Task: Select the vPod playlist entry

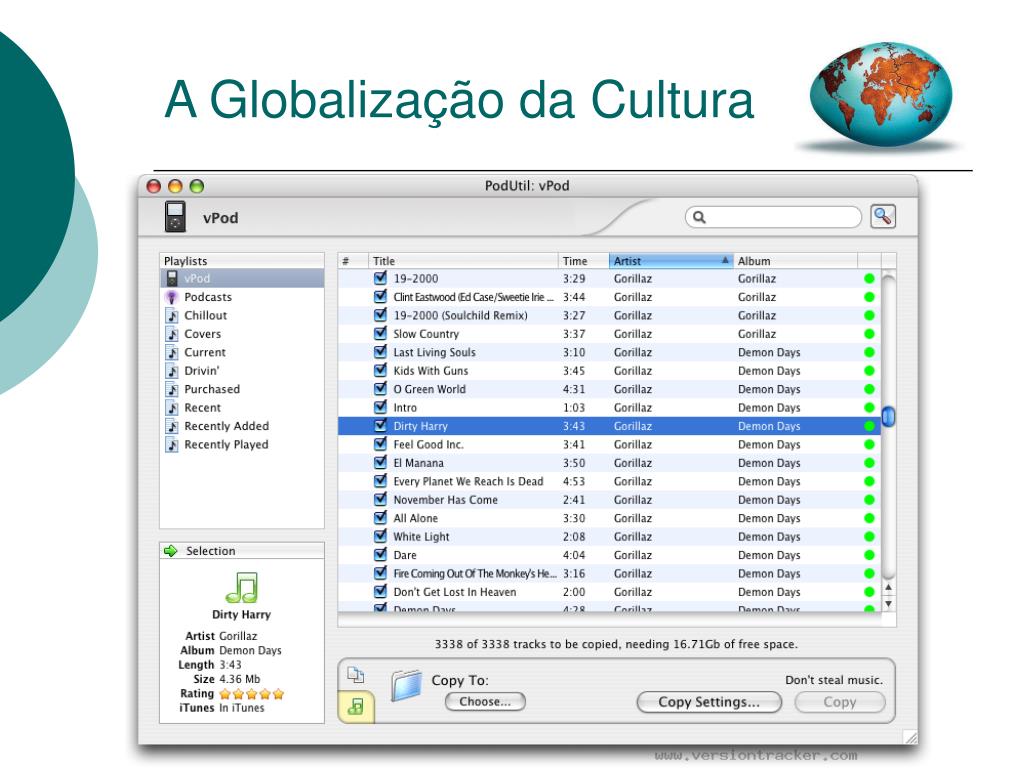Action: [242, 278]
